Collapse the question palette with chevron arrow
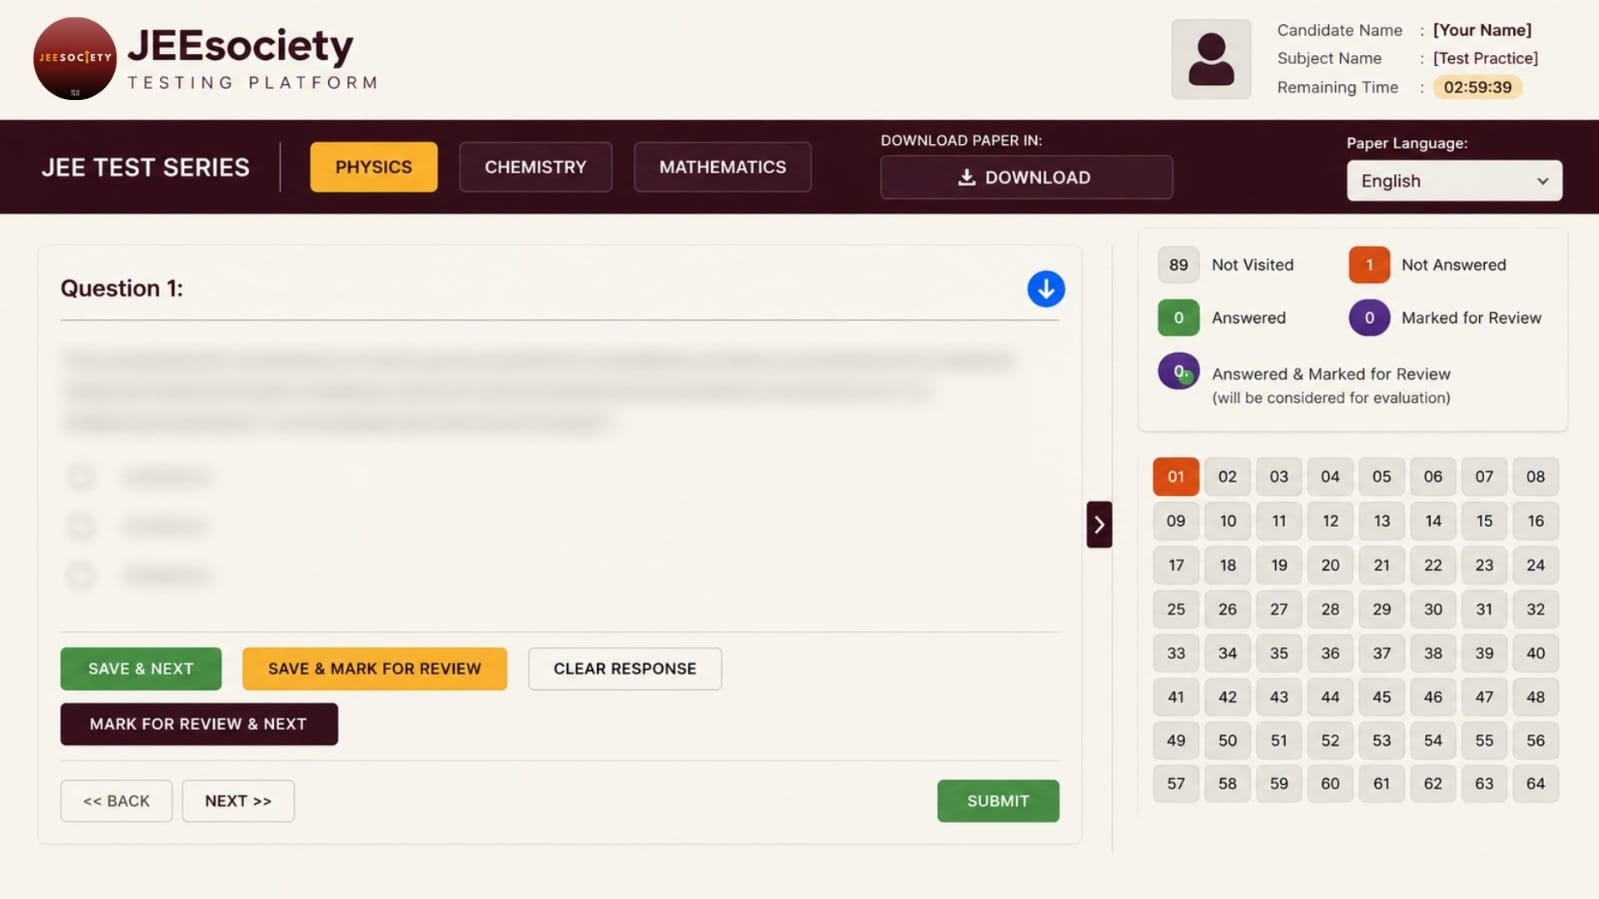 click(1099, 524)
